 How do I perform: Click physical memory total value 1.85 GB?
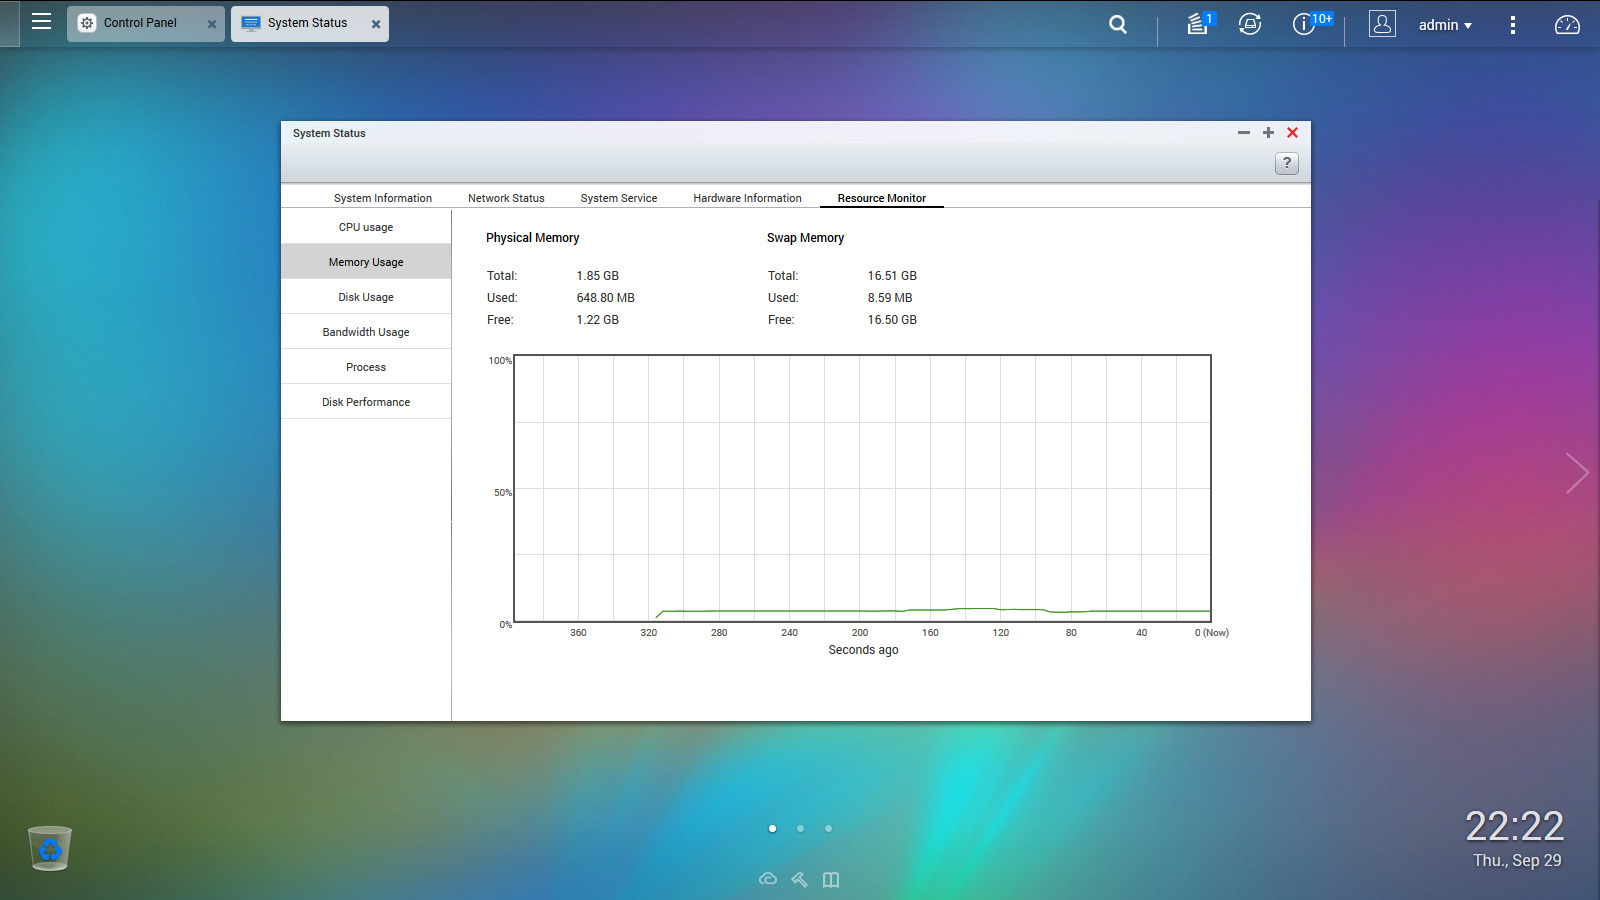coord(597,276)
